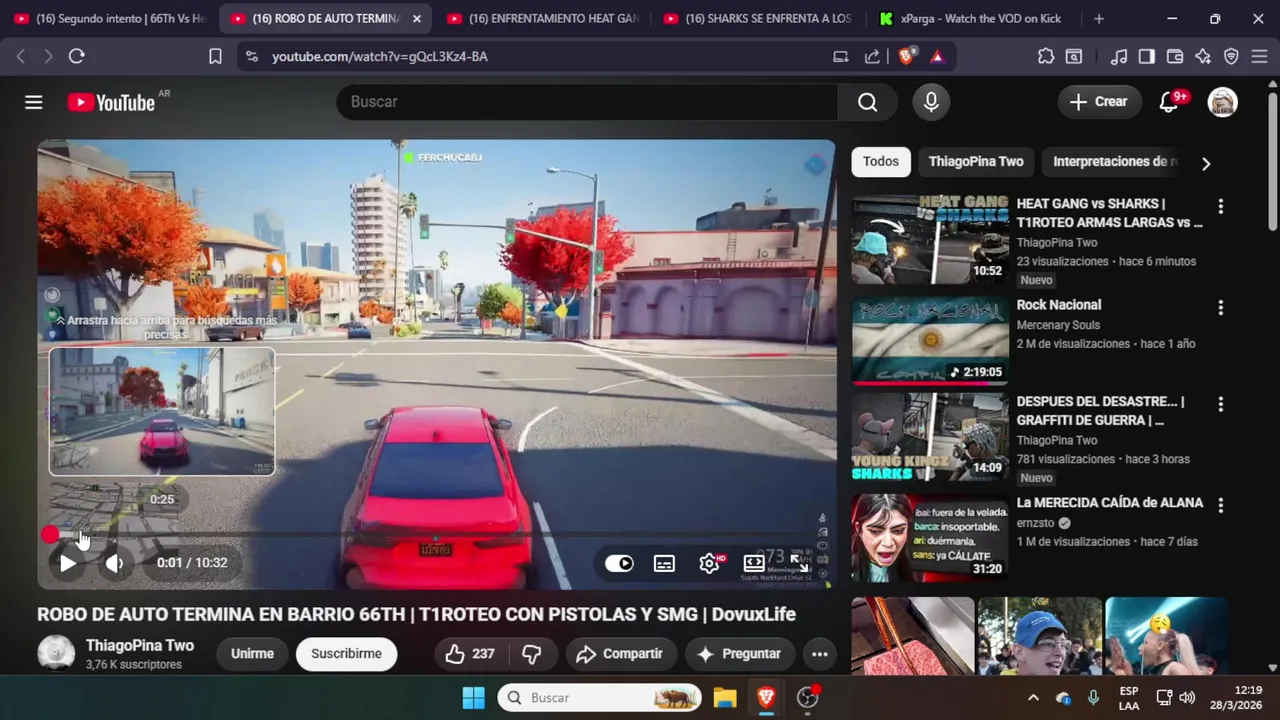Screen dimensions: 1280x720
Task: Open options for La MERECIDA CAÍDA de ALANA
Action: (1220, 506)
